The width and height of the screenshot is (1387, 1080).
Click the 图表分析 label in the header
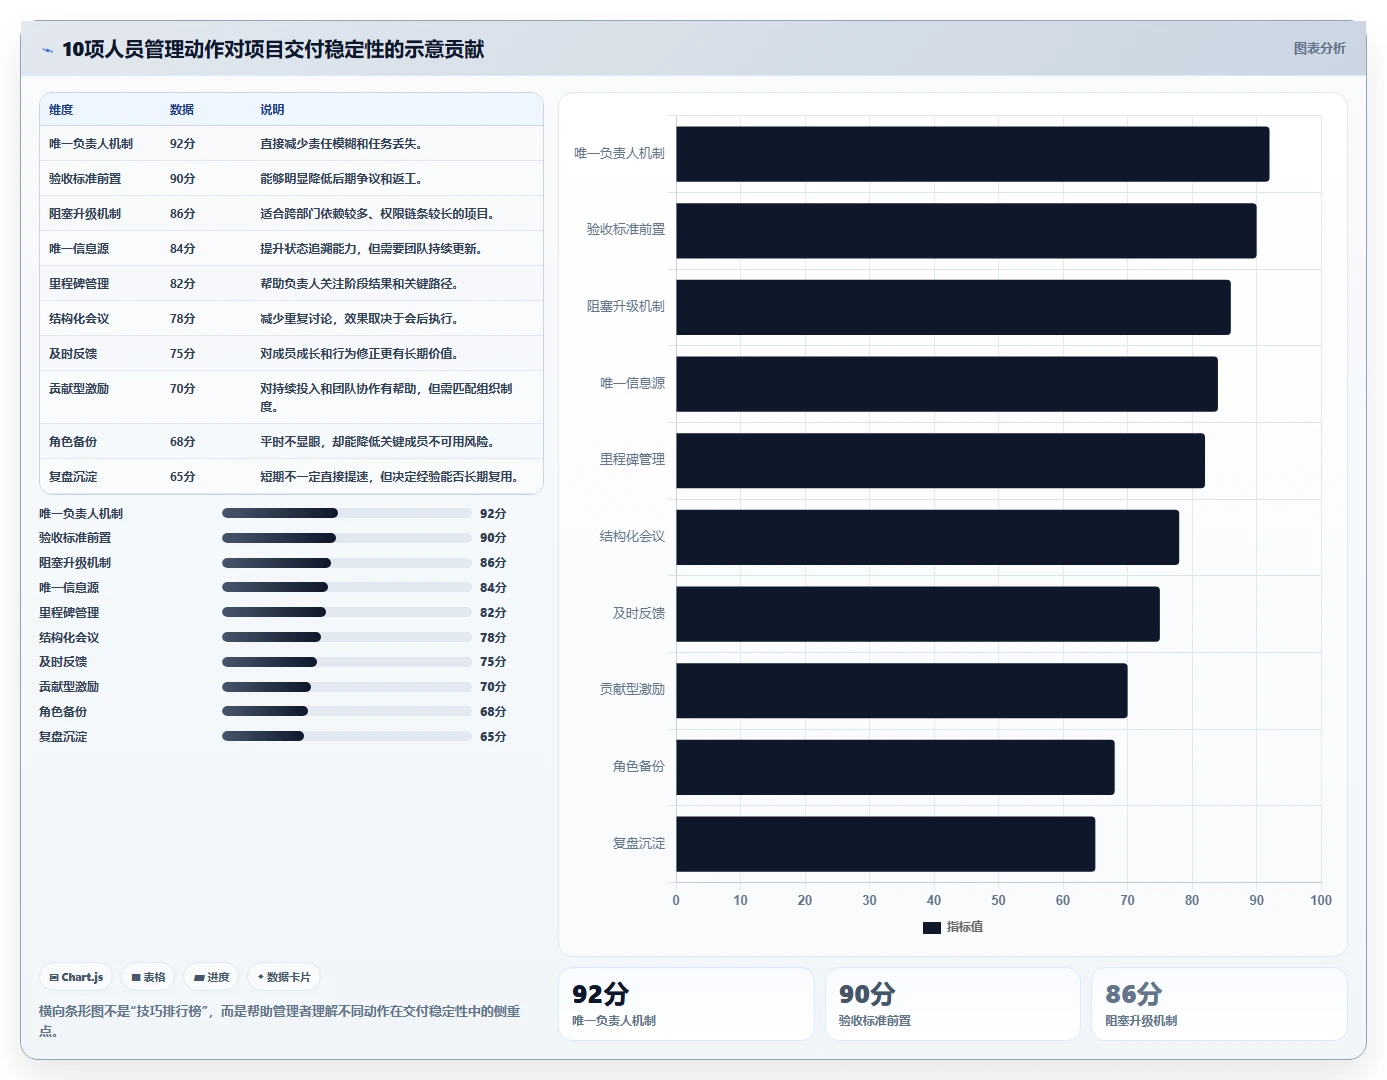[1319, 48]
